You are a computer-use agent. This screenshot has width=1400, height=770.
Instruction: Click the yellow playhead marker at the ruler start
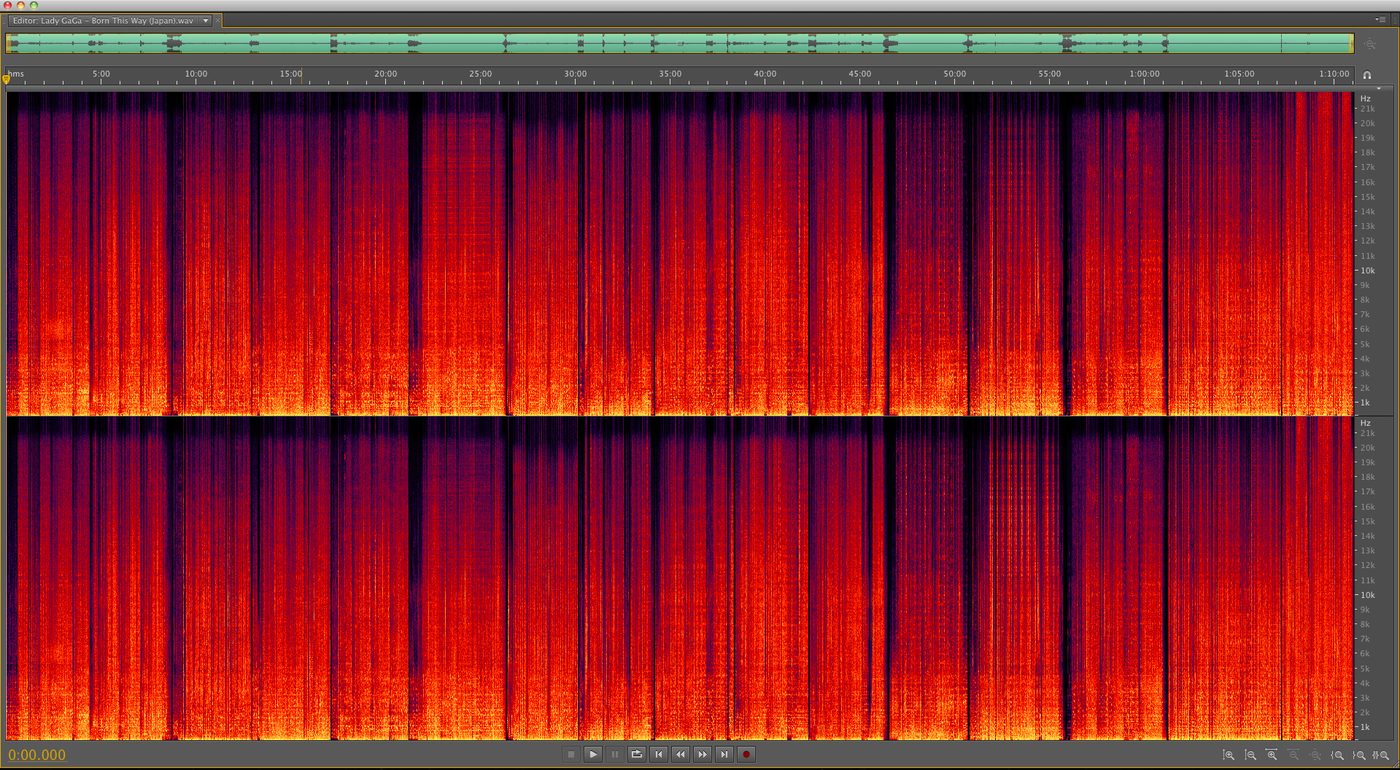(x=7, y=79)
